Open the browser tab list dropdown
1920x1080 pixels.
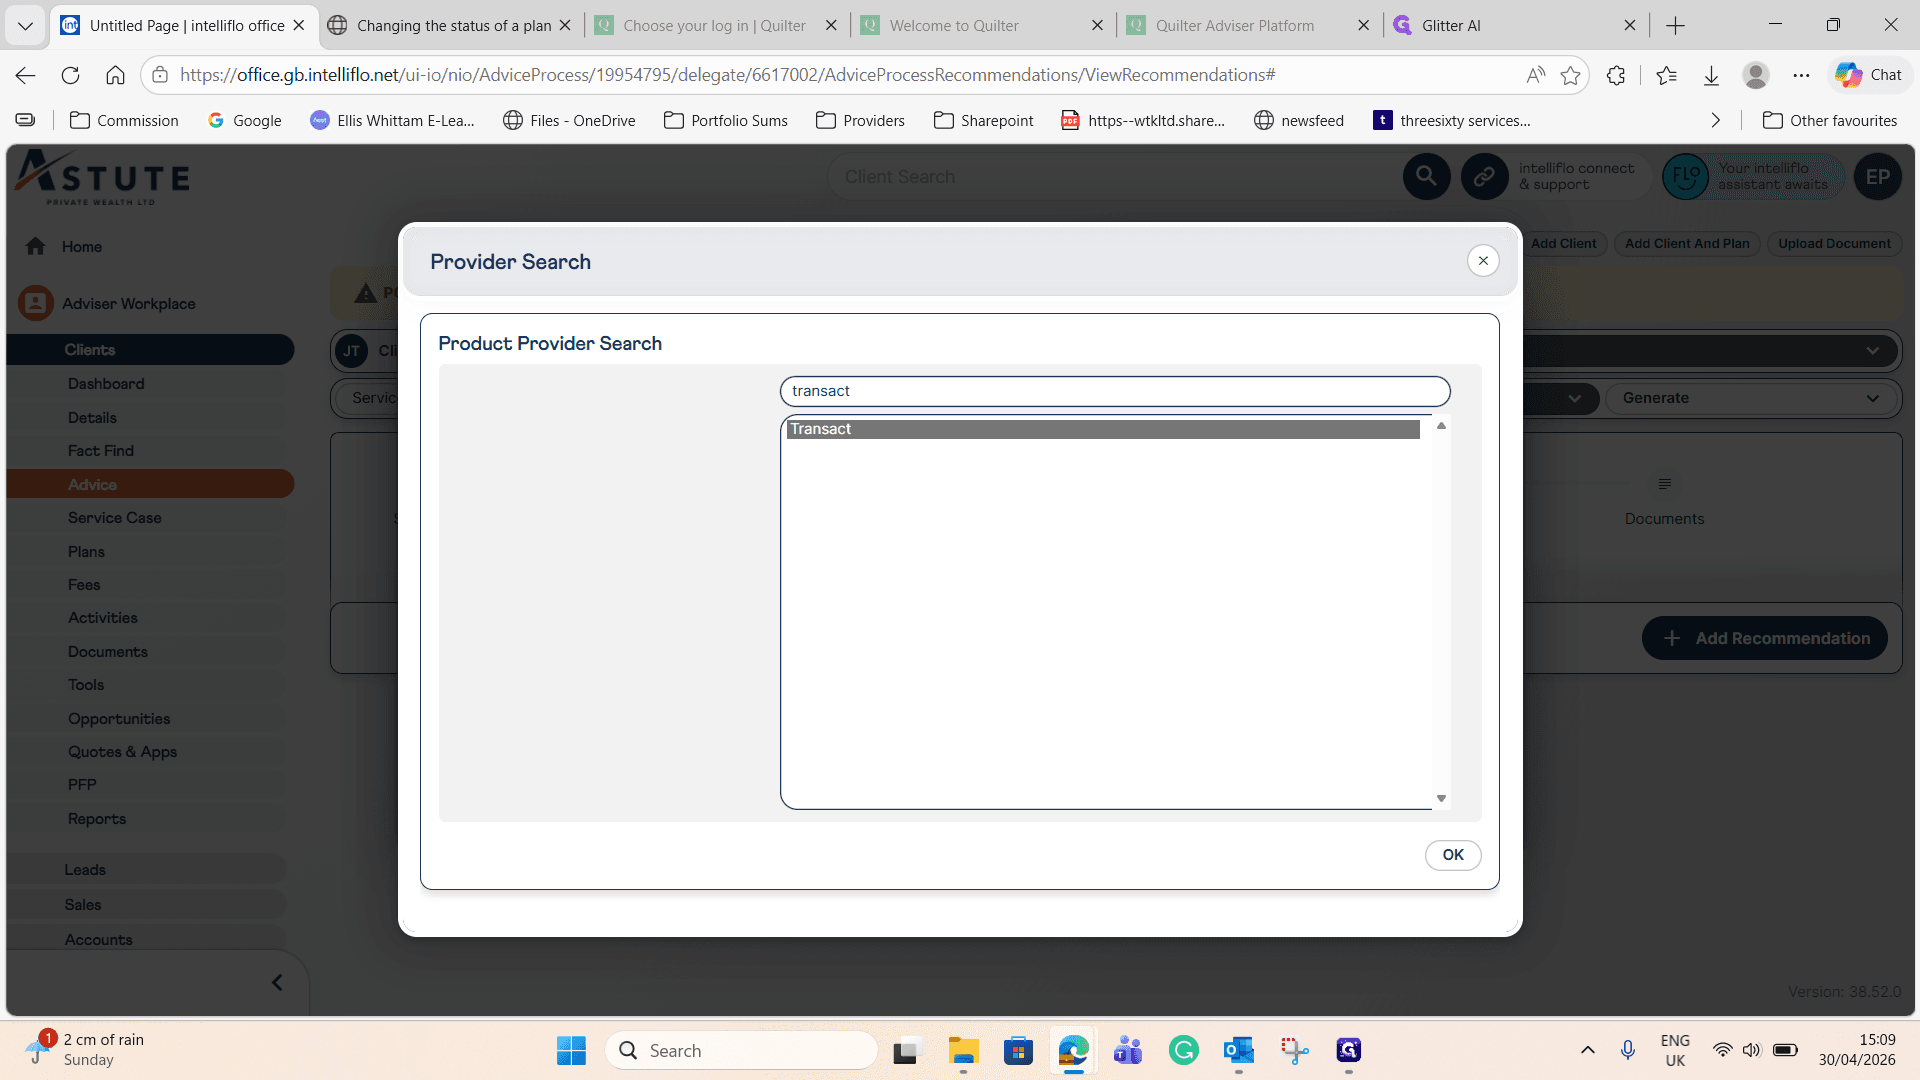click(25, 26)
